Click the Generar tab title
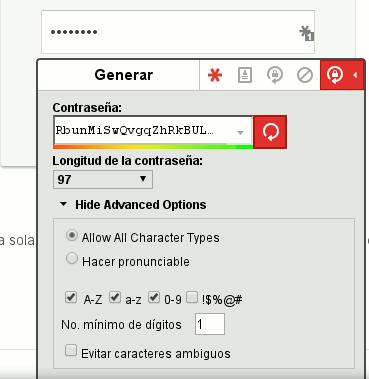The image size is (369, 379). pyautogui.click(x=124, y=75)
